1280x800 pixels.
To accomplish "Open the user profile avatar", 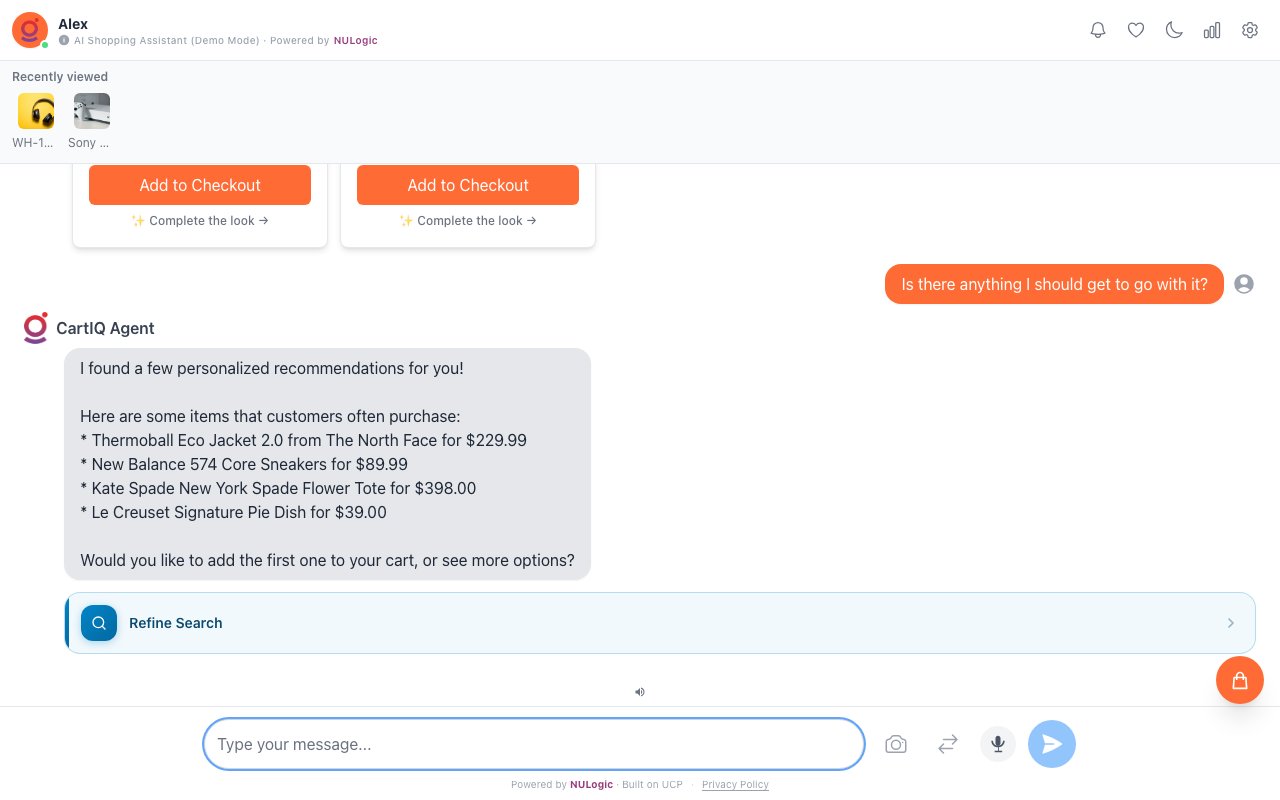I will (1244, 284).
